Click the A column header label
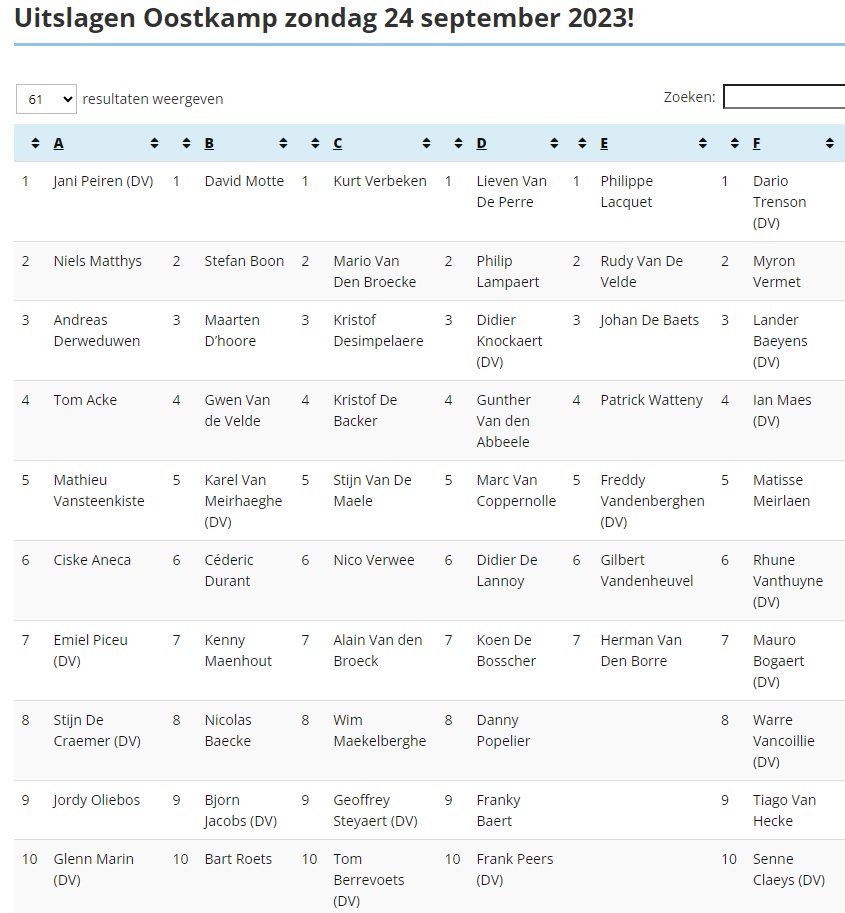 [x=58, y=143]
